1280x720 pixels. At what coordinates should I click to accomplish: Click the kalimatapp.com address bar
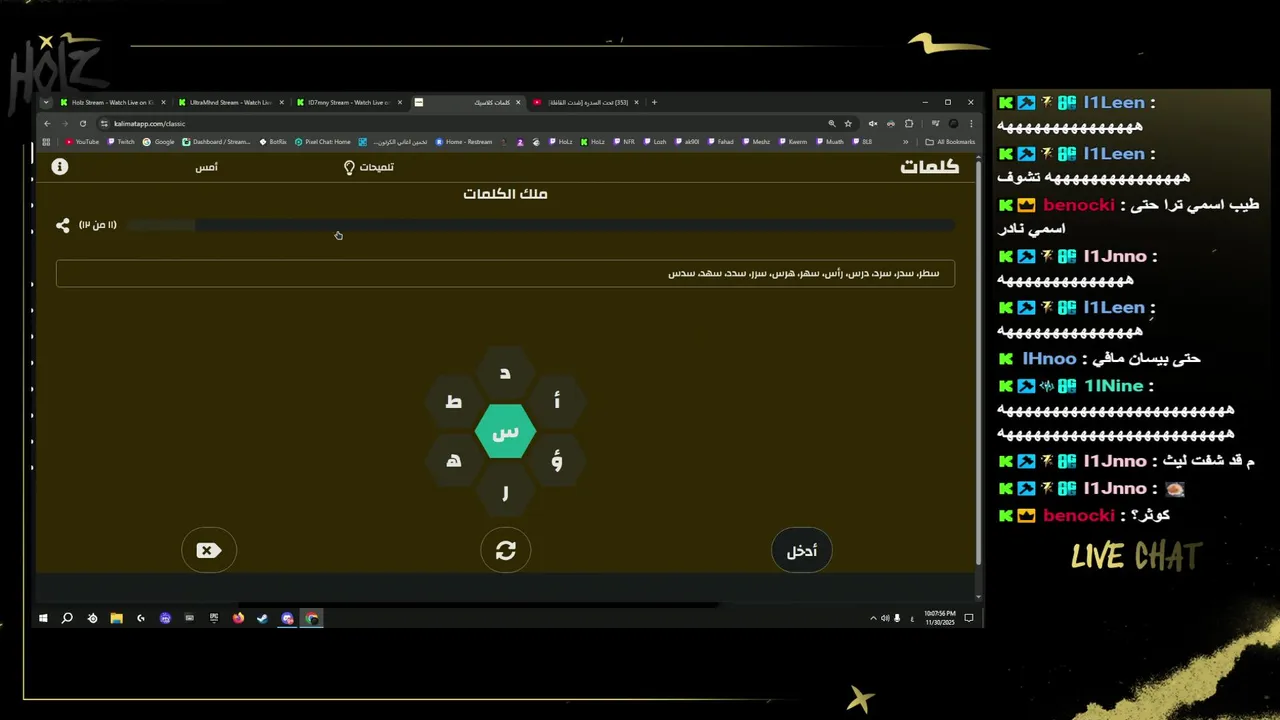pos(460,124)
